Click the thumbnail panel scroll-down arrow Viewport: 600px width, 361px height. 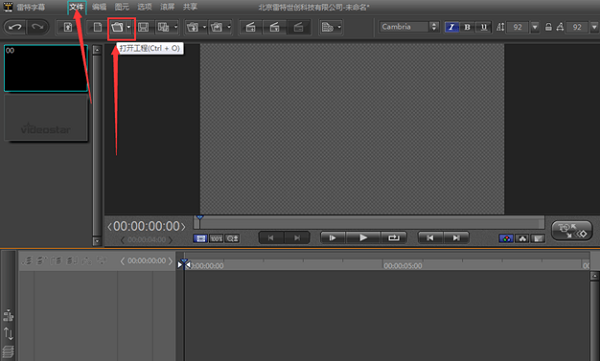coord(97,241)
